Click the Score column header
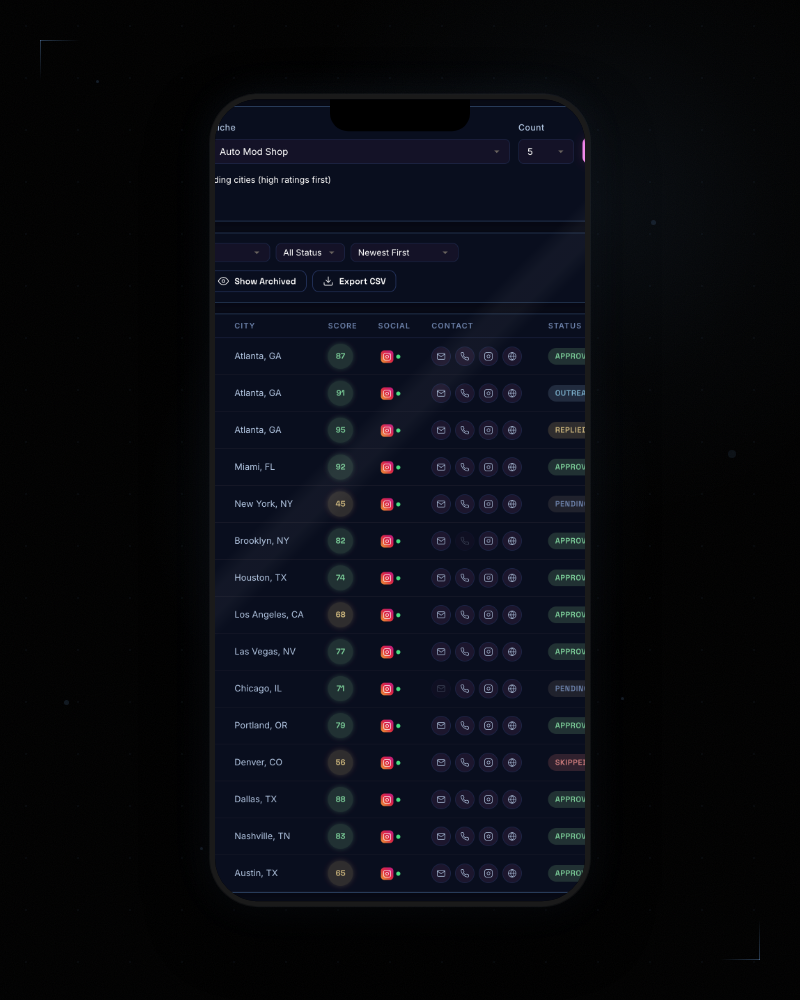 pyautogui.click(x=341, y=326)
